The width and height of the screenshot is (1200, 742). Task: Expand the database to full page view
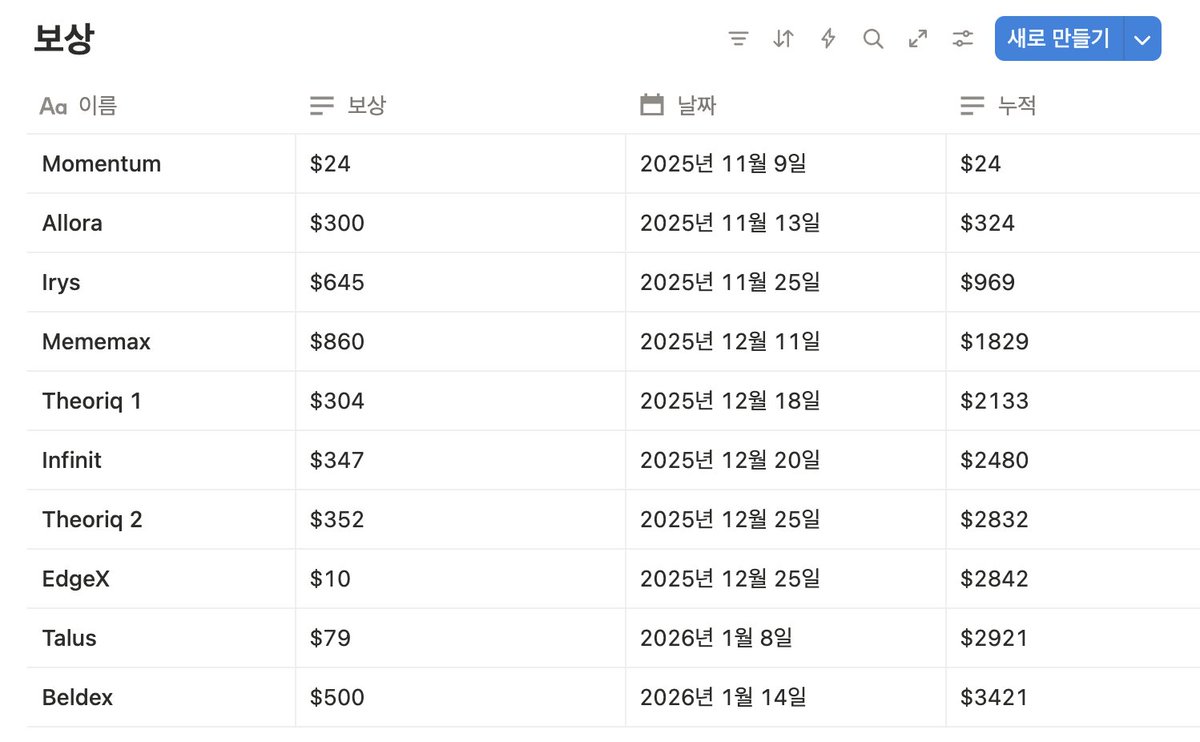917,38
